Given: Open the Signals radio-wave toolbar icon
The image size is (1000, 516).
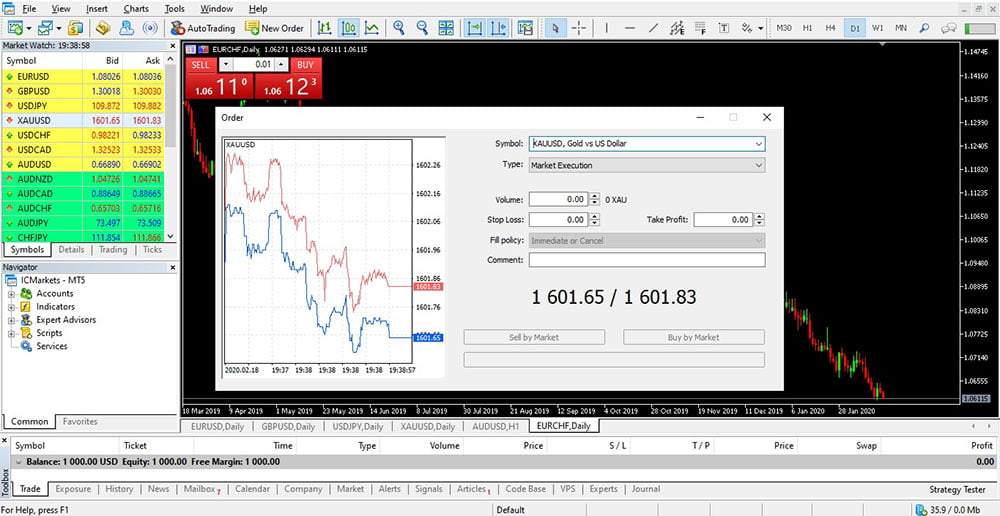Looking at the screenshot, I should click(x=150, y=28).
